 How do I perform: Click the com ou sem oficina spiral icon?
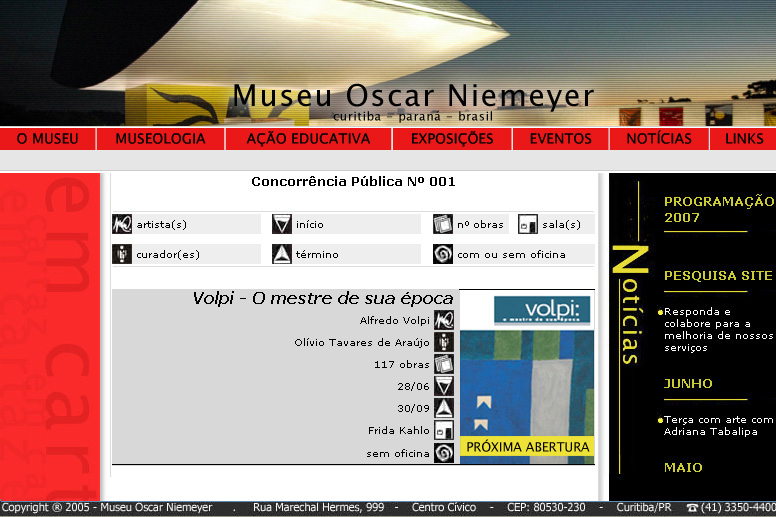point(443,254)
